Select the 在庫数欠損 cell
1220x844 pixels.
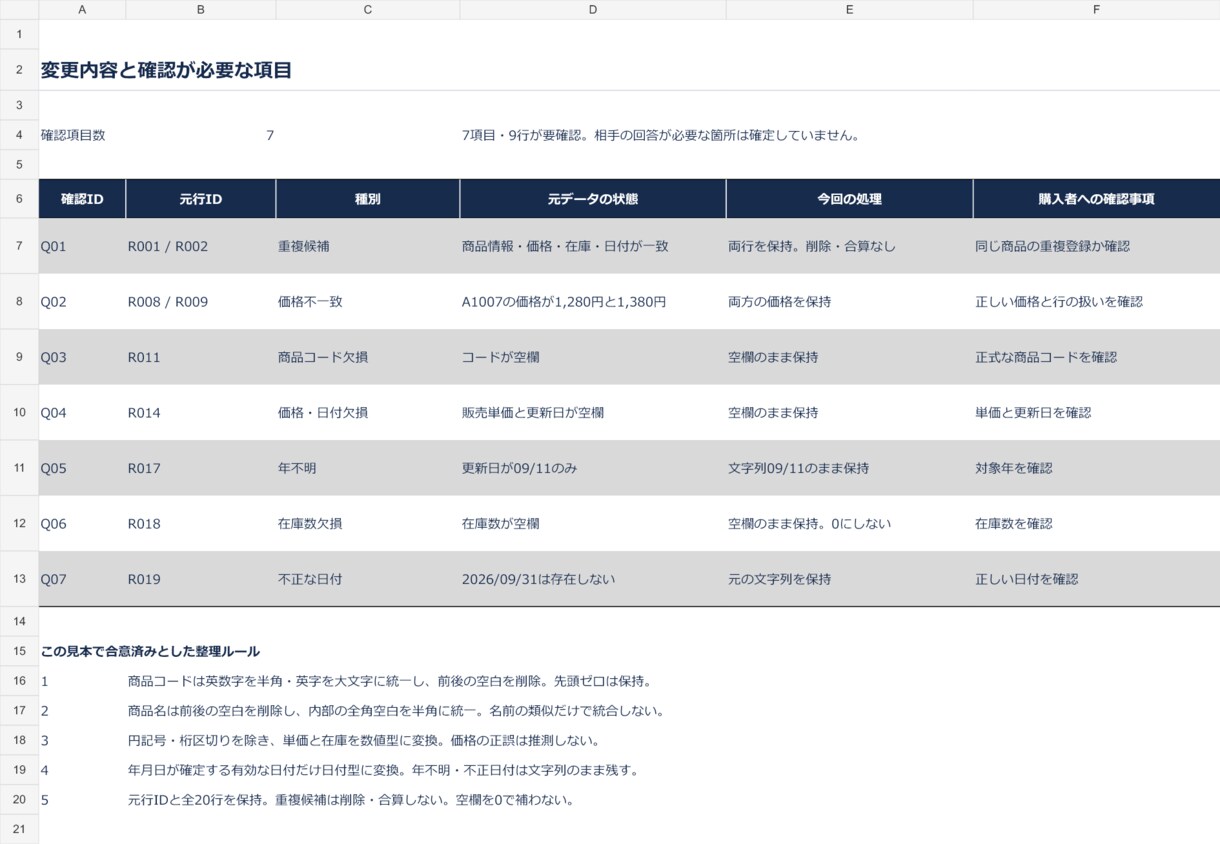(x=368, y=524)
